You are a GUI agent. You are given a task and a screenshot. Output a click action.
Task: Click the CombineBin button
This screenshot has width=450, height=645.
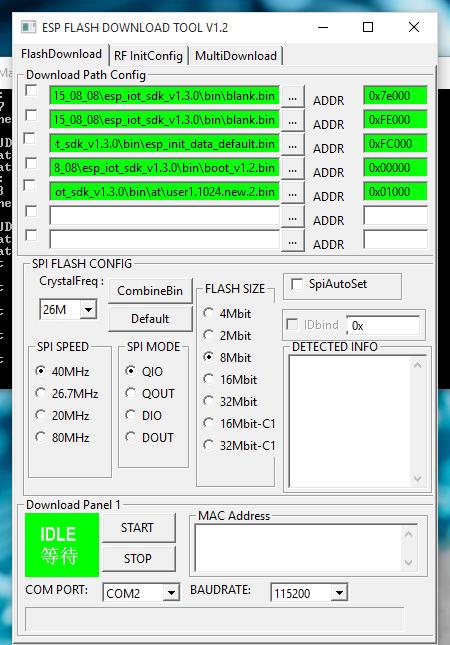coord(150,291)
